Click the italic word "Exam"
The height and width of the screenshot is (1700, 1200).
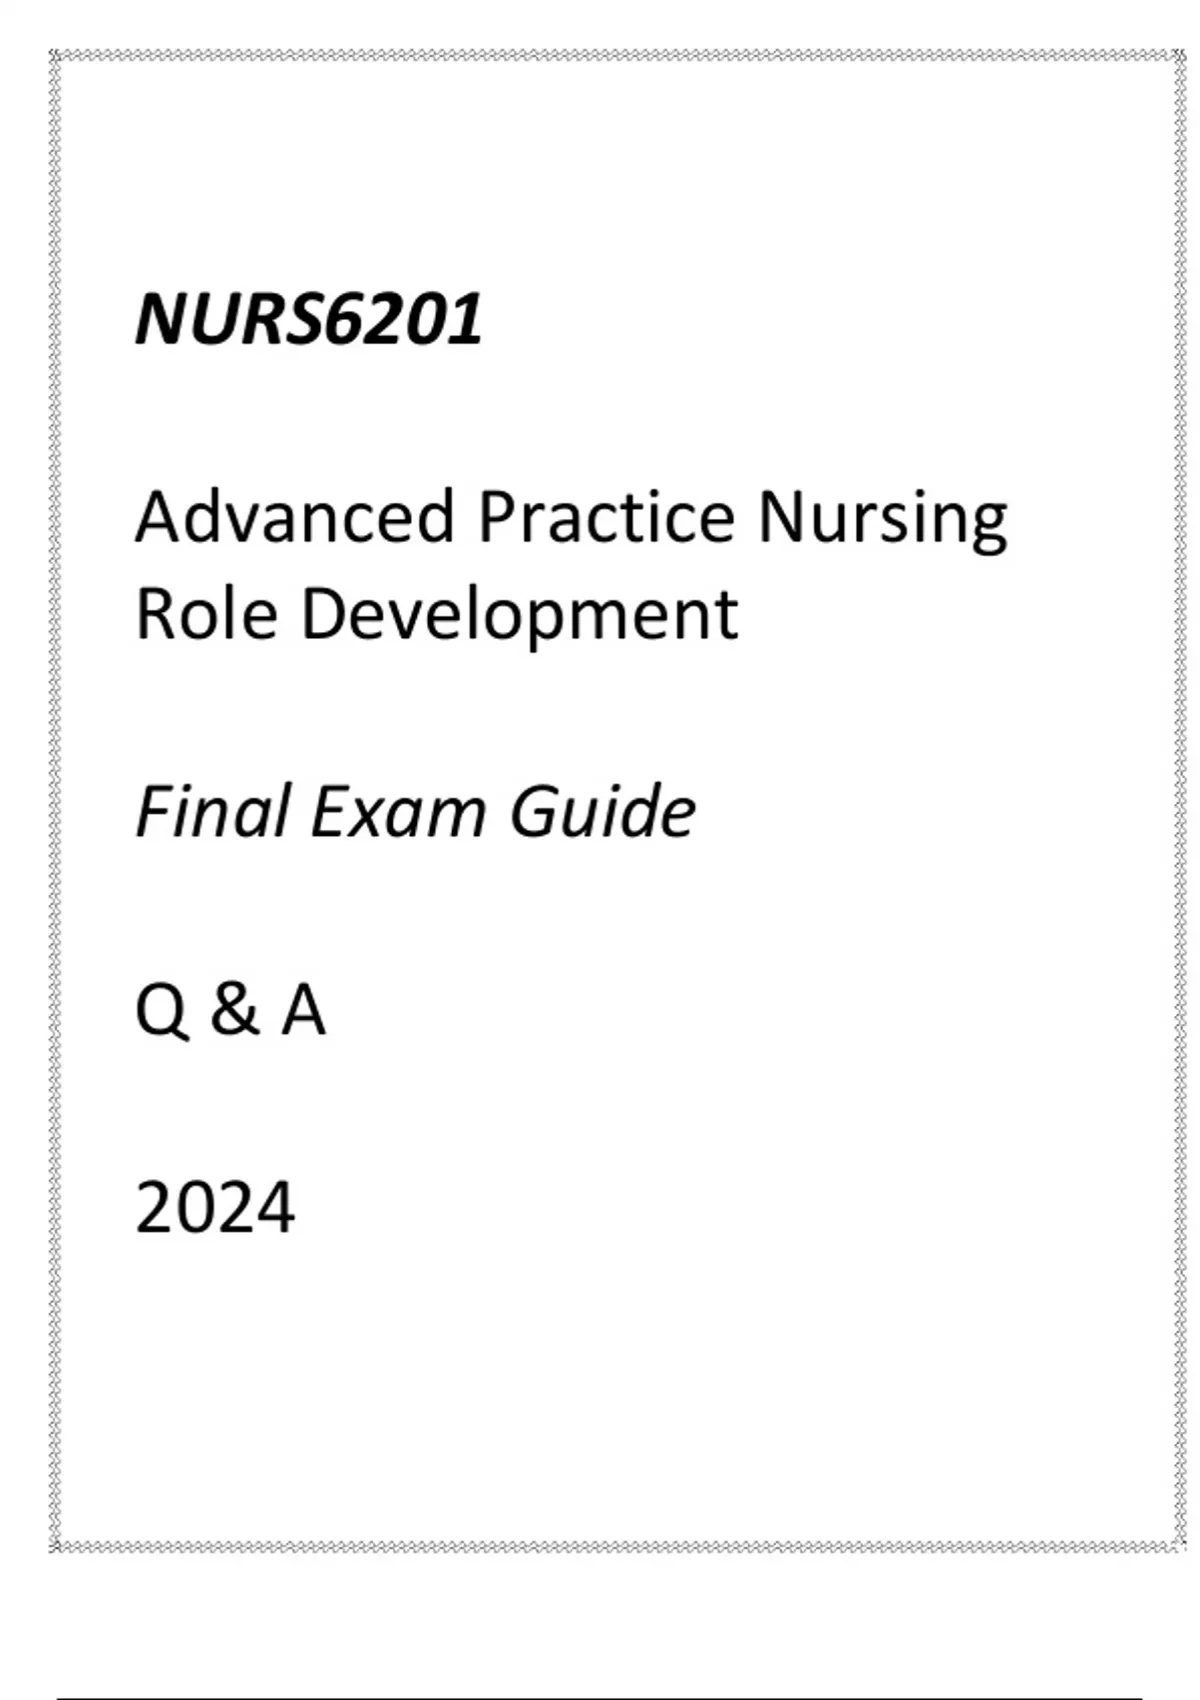[x=398, y=811]
